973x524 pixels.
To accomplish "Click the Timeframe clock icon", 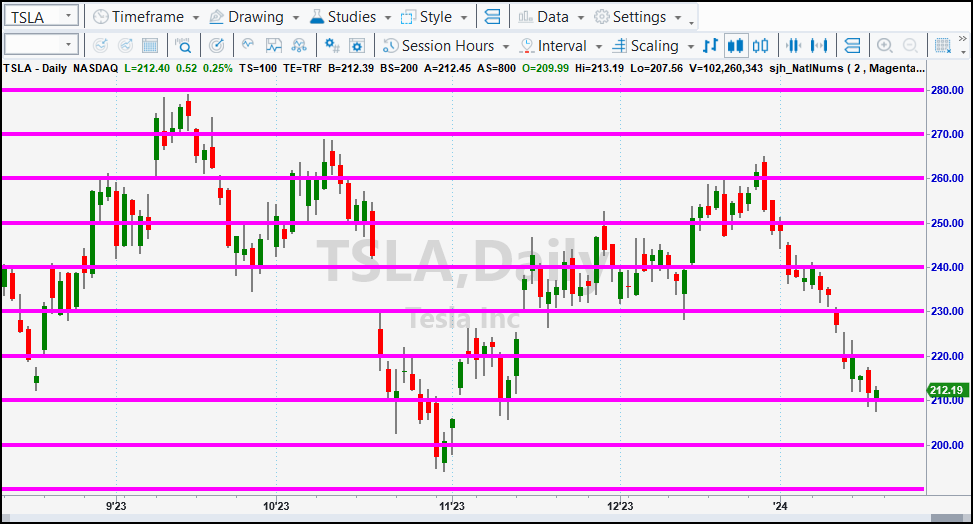I will pos(101,17).
